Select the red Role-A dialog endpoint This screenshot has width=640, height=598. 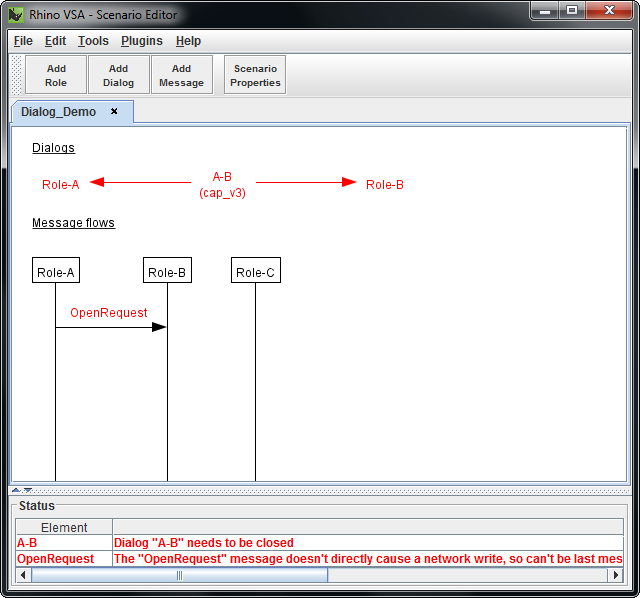(x=60, y=185)
